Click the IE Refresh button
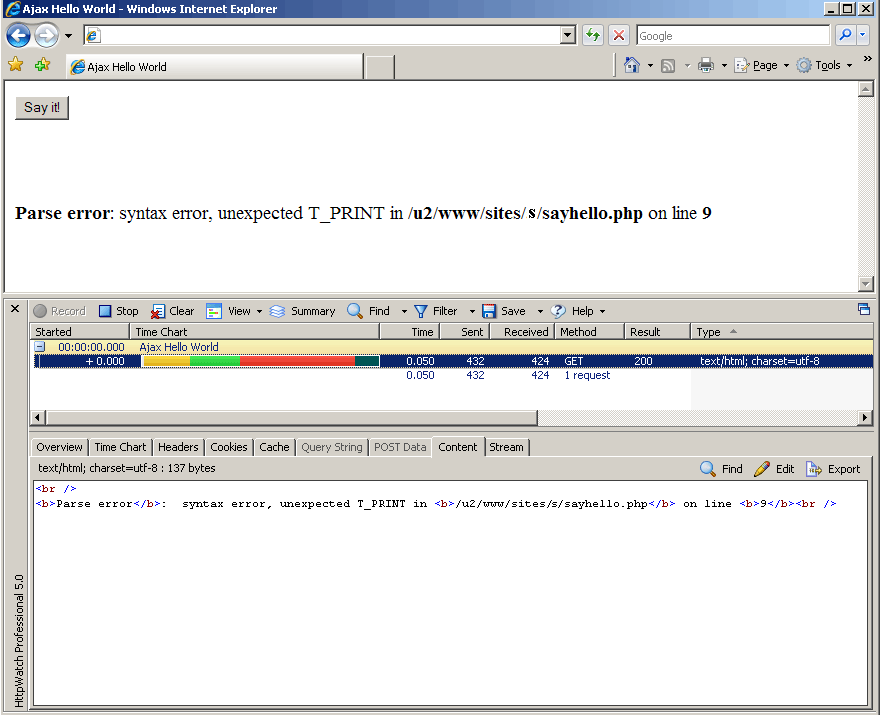 tap(593, 35)
